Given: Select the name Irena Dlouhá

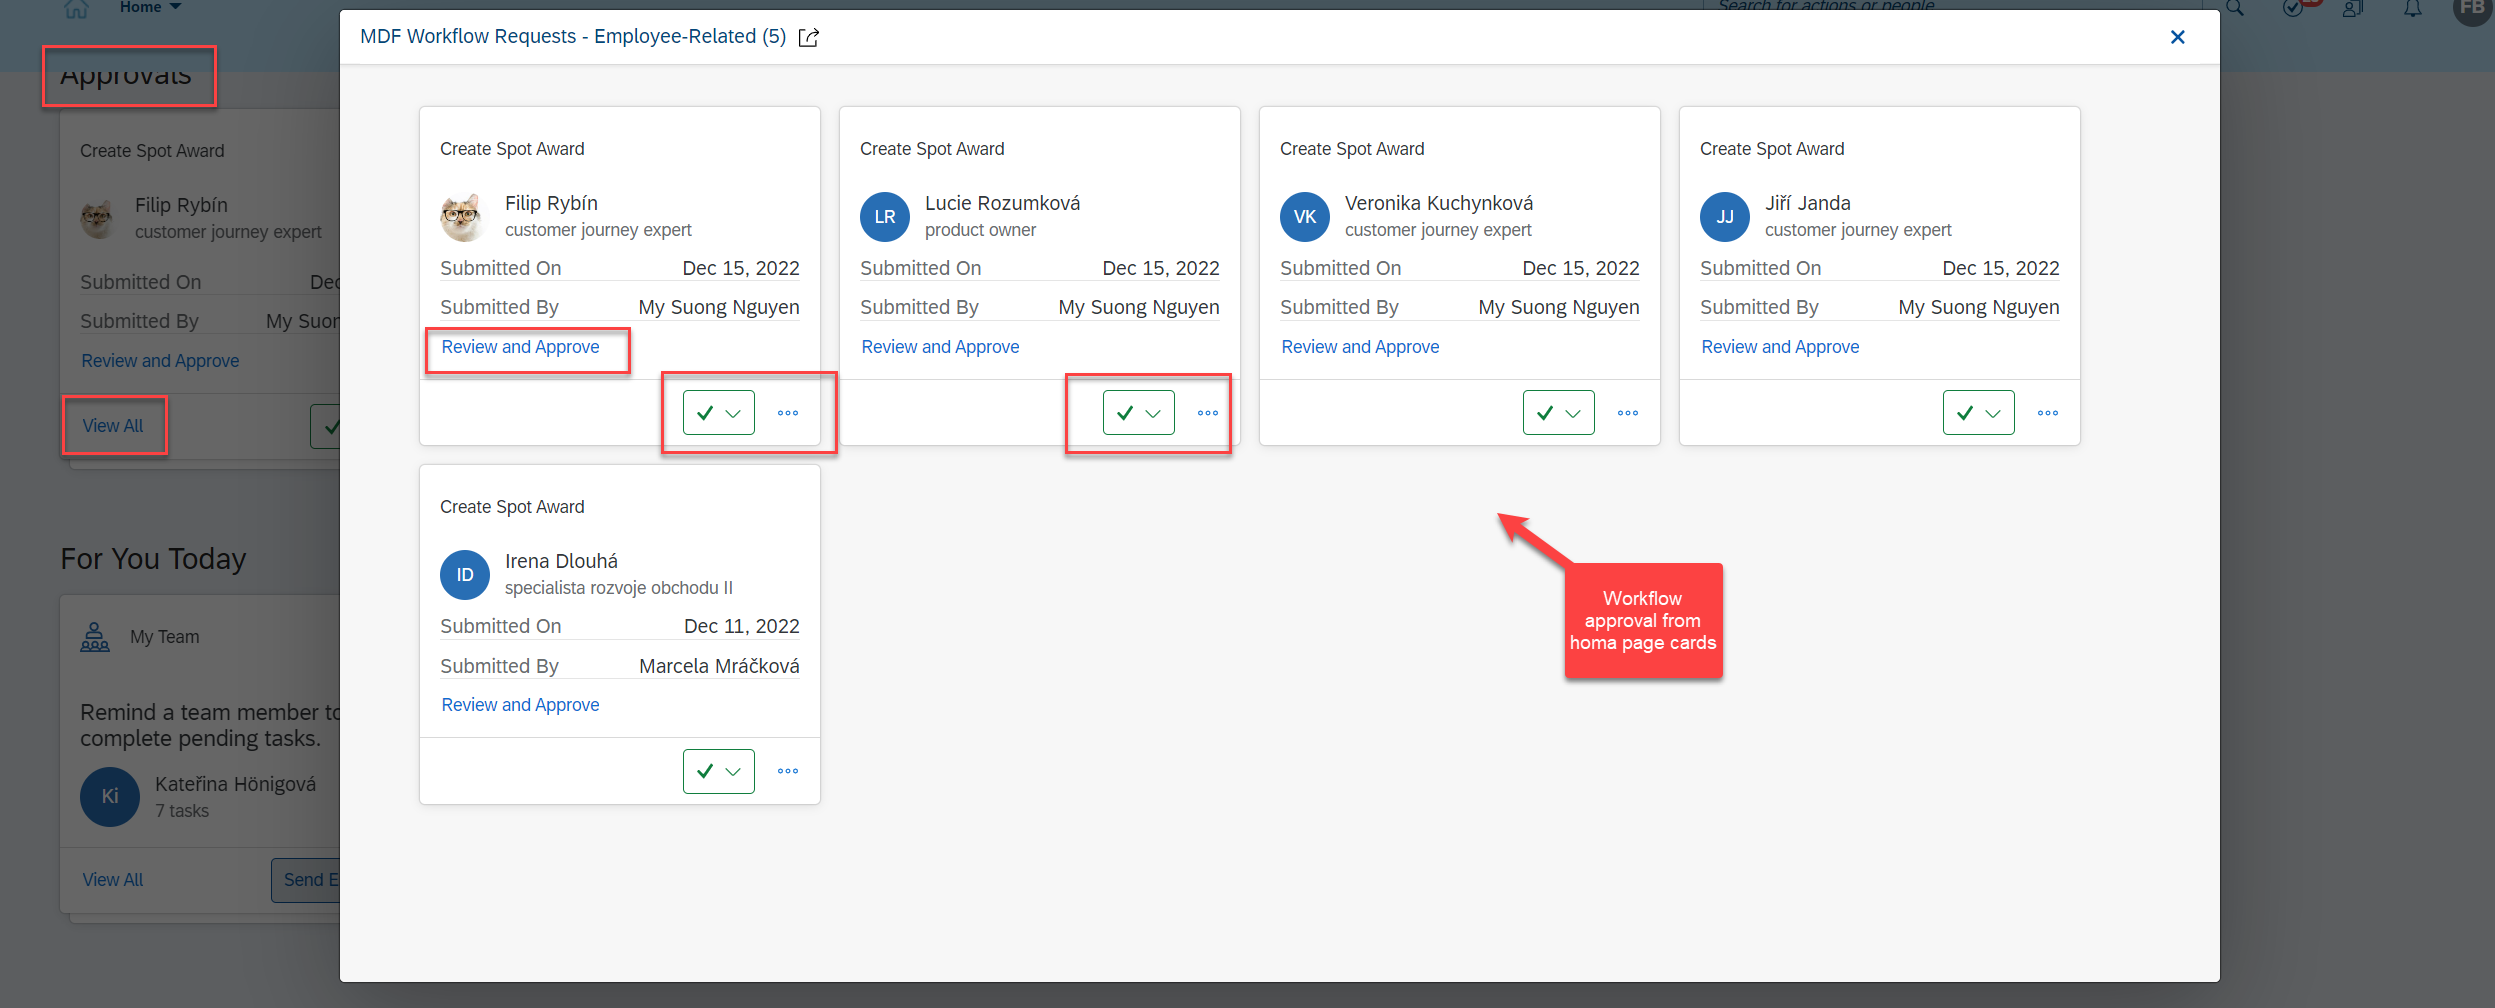Looking at the screenshot, I should (561, 561).
